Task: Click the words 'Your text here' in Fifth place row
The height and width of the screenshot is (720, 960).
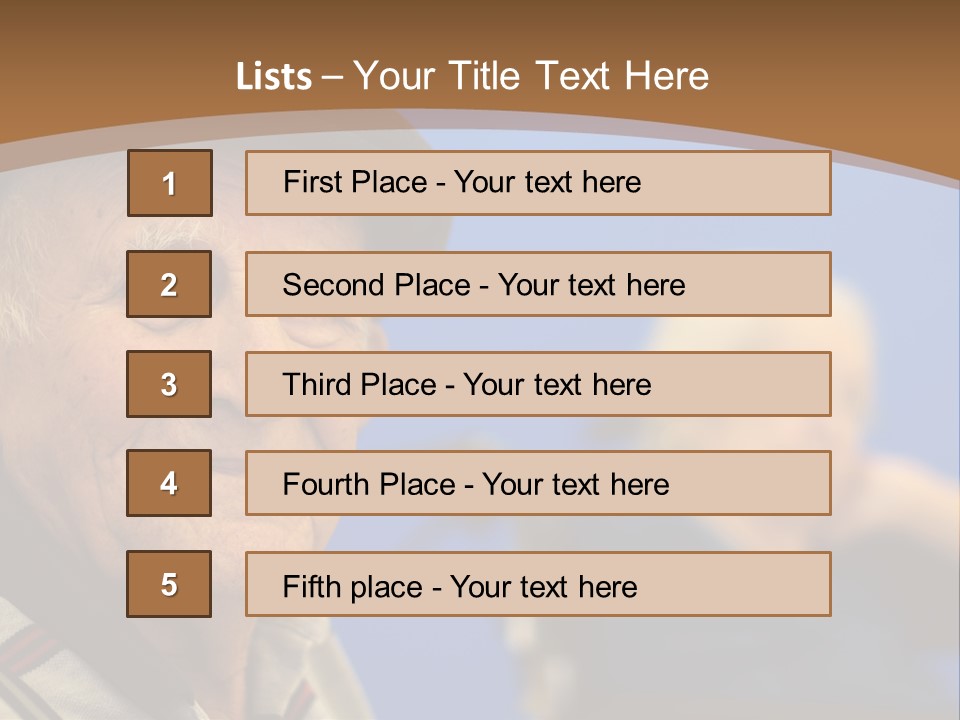Action: (543, 586)
